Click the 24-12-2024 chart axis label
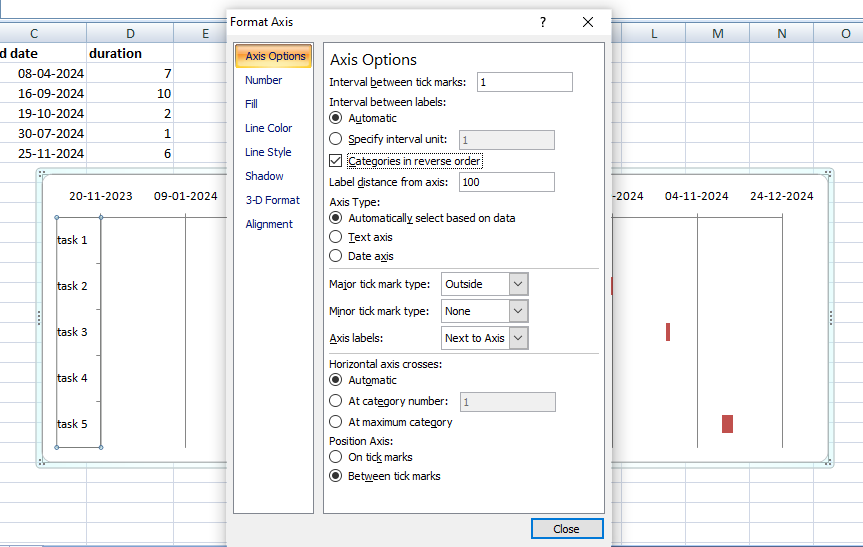This screenshot has width=863, height=547. click(782, 196)
